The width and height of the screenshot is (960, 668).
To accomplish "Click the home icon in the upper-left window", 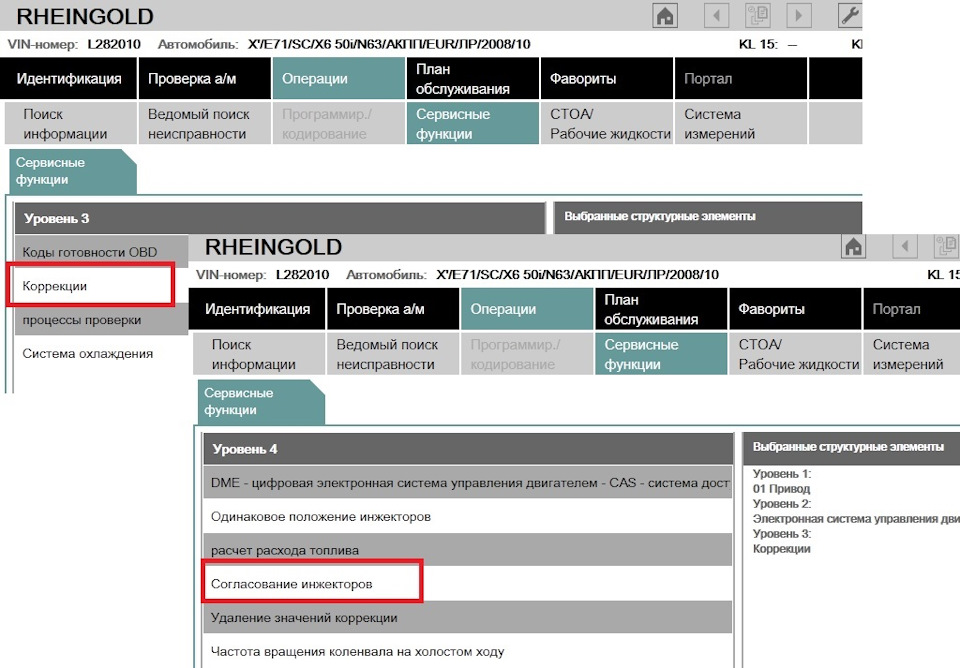I will click(665, 15).
